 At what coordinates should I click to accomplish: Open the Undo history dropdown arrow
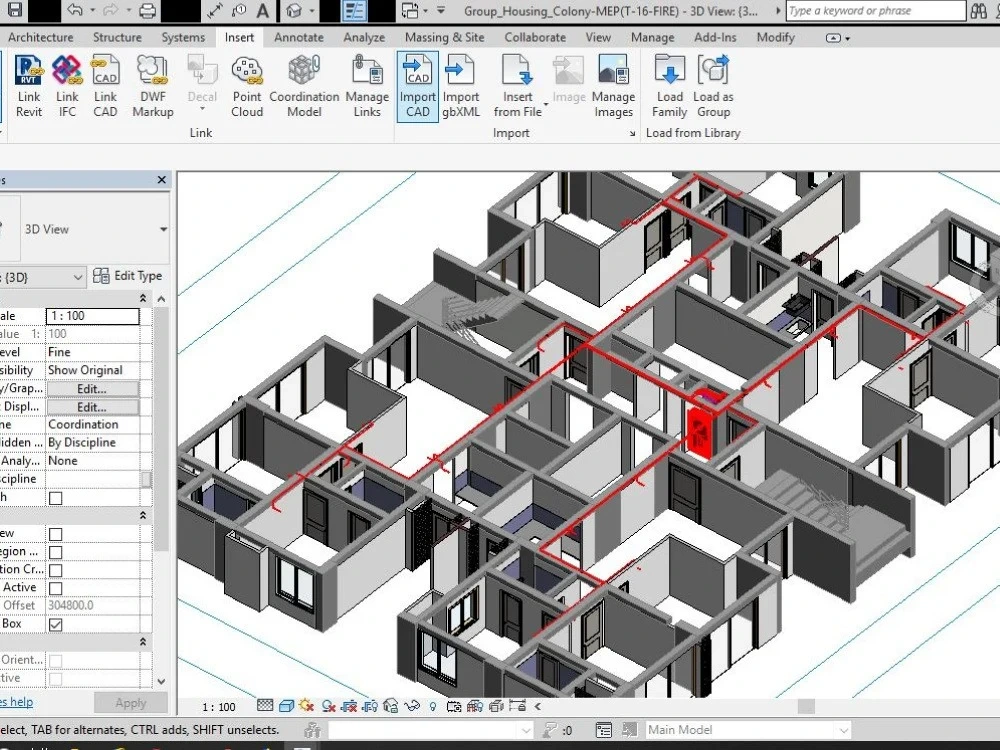93,11
